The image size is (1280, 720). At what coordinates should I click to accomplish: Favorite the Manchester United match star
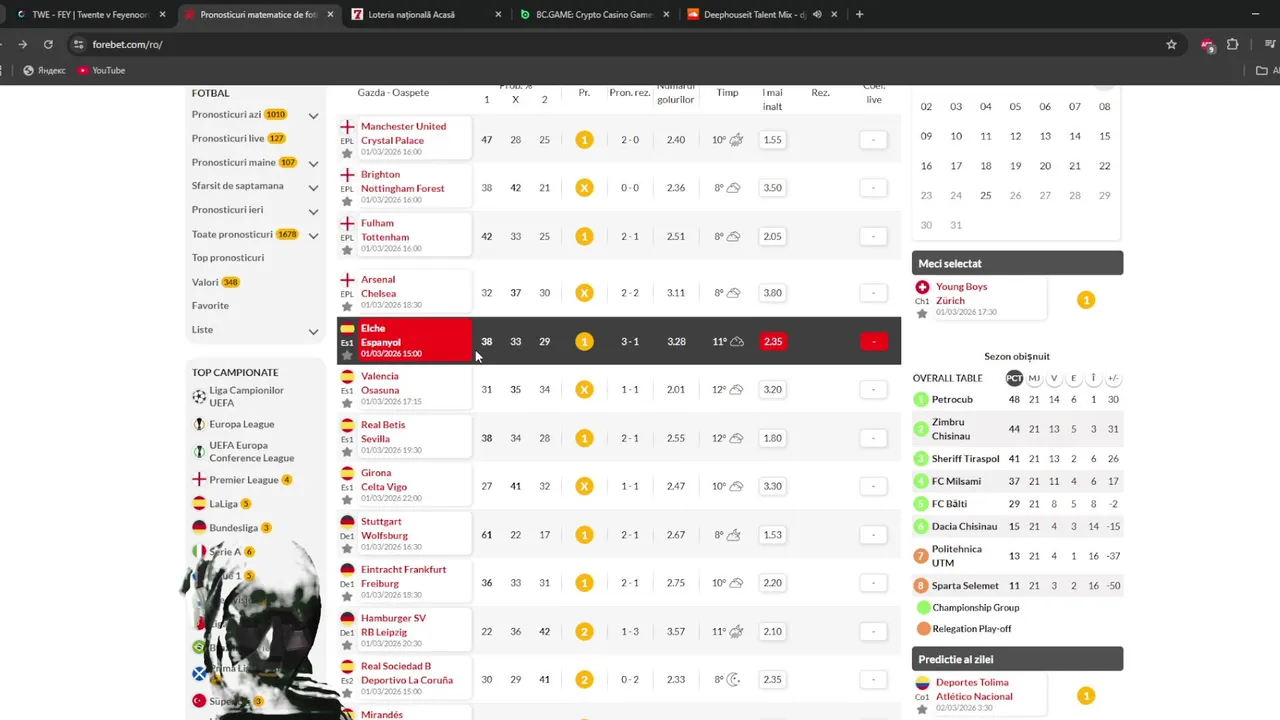coord(347,153)
